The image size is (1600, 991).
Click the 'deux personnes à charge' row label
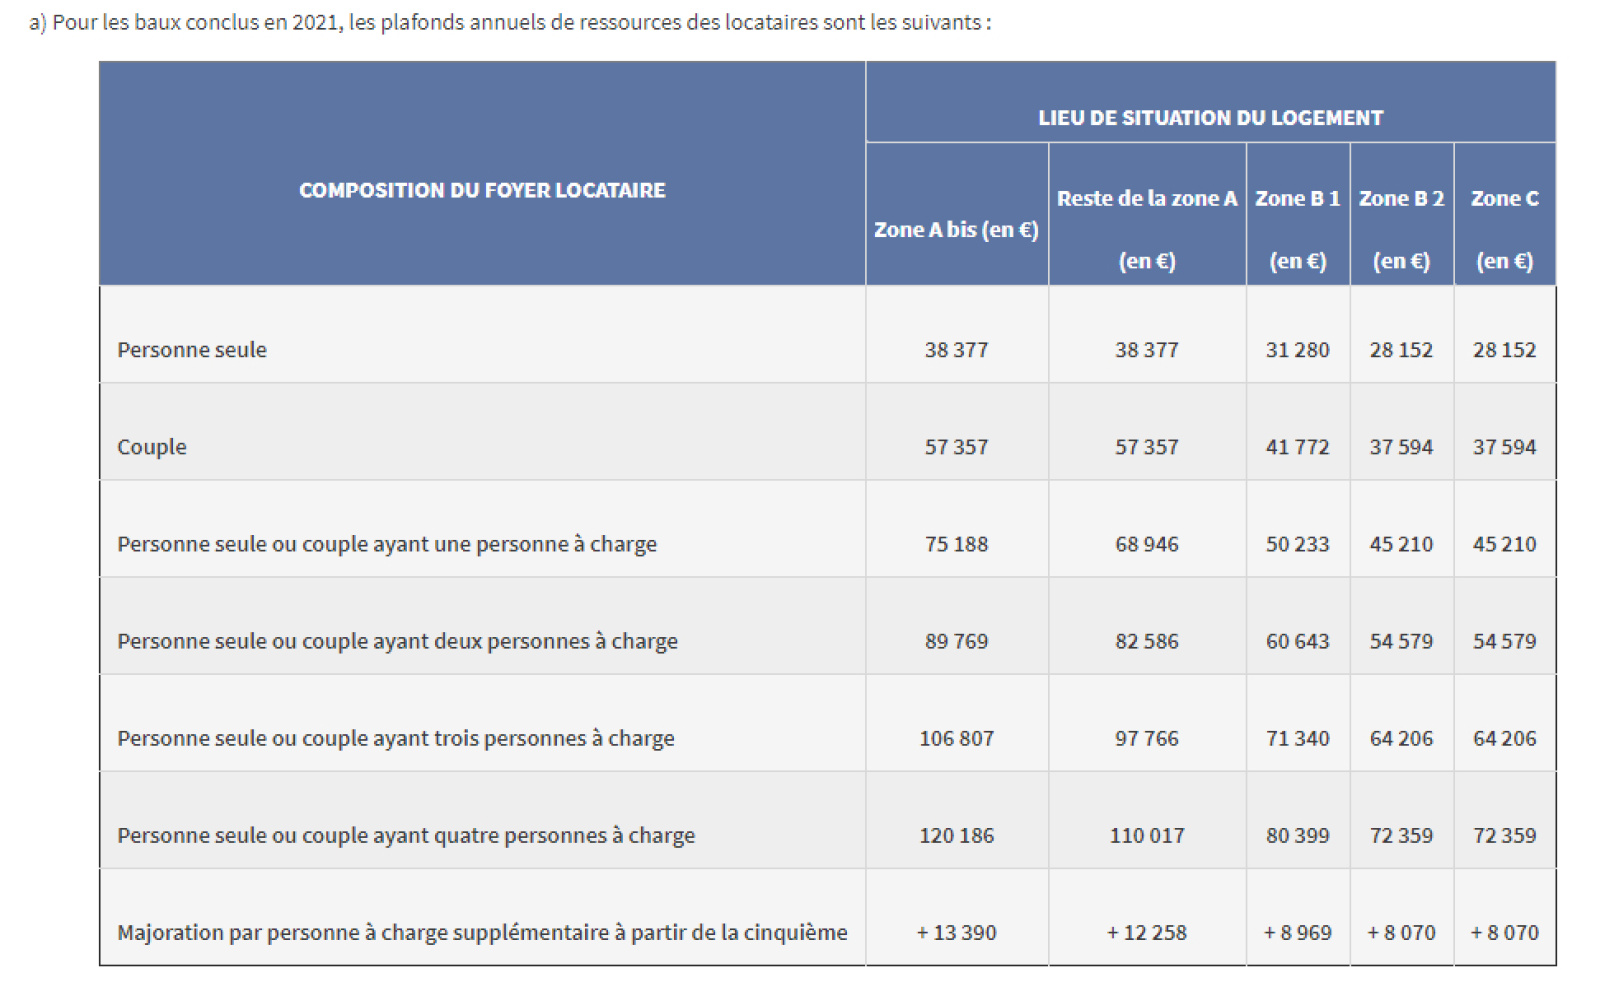tap(397, 641)
